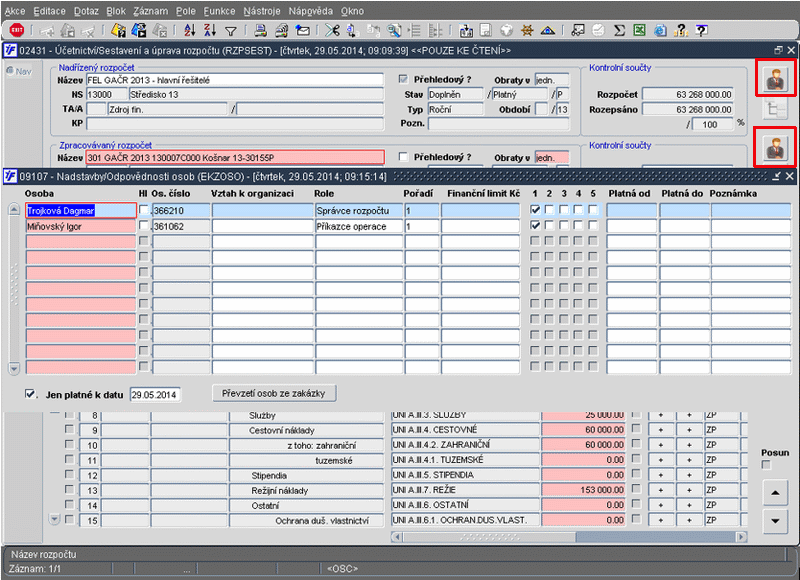
Task: Click 'Převzetí osob ze zakázky' button
Action: click(x=274, y=393)
